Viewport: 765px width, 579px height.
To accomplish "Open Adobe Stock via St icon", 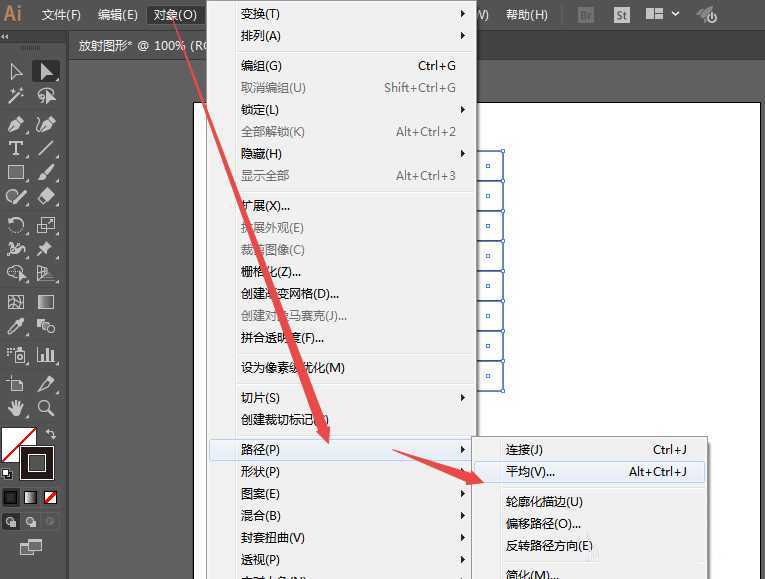I will click(621, 15).
